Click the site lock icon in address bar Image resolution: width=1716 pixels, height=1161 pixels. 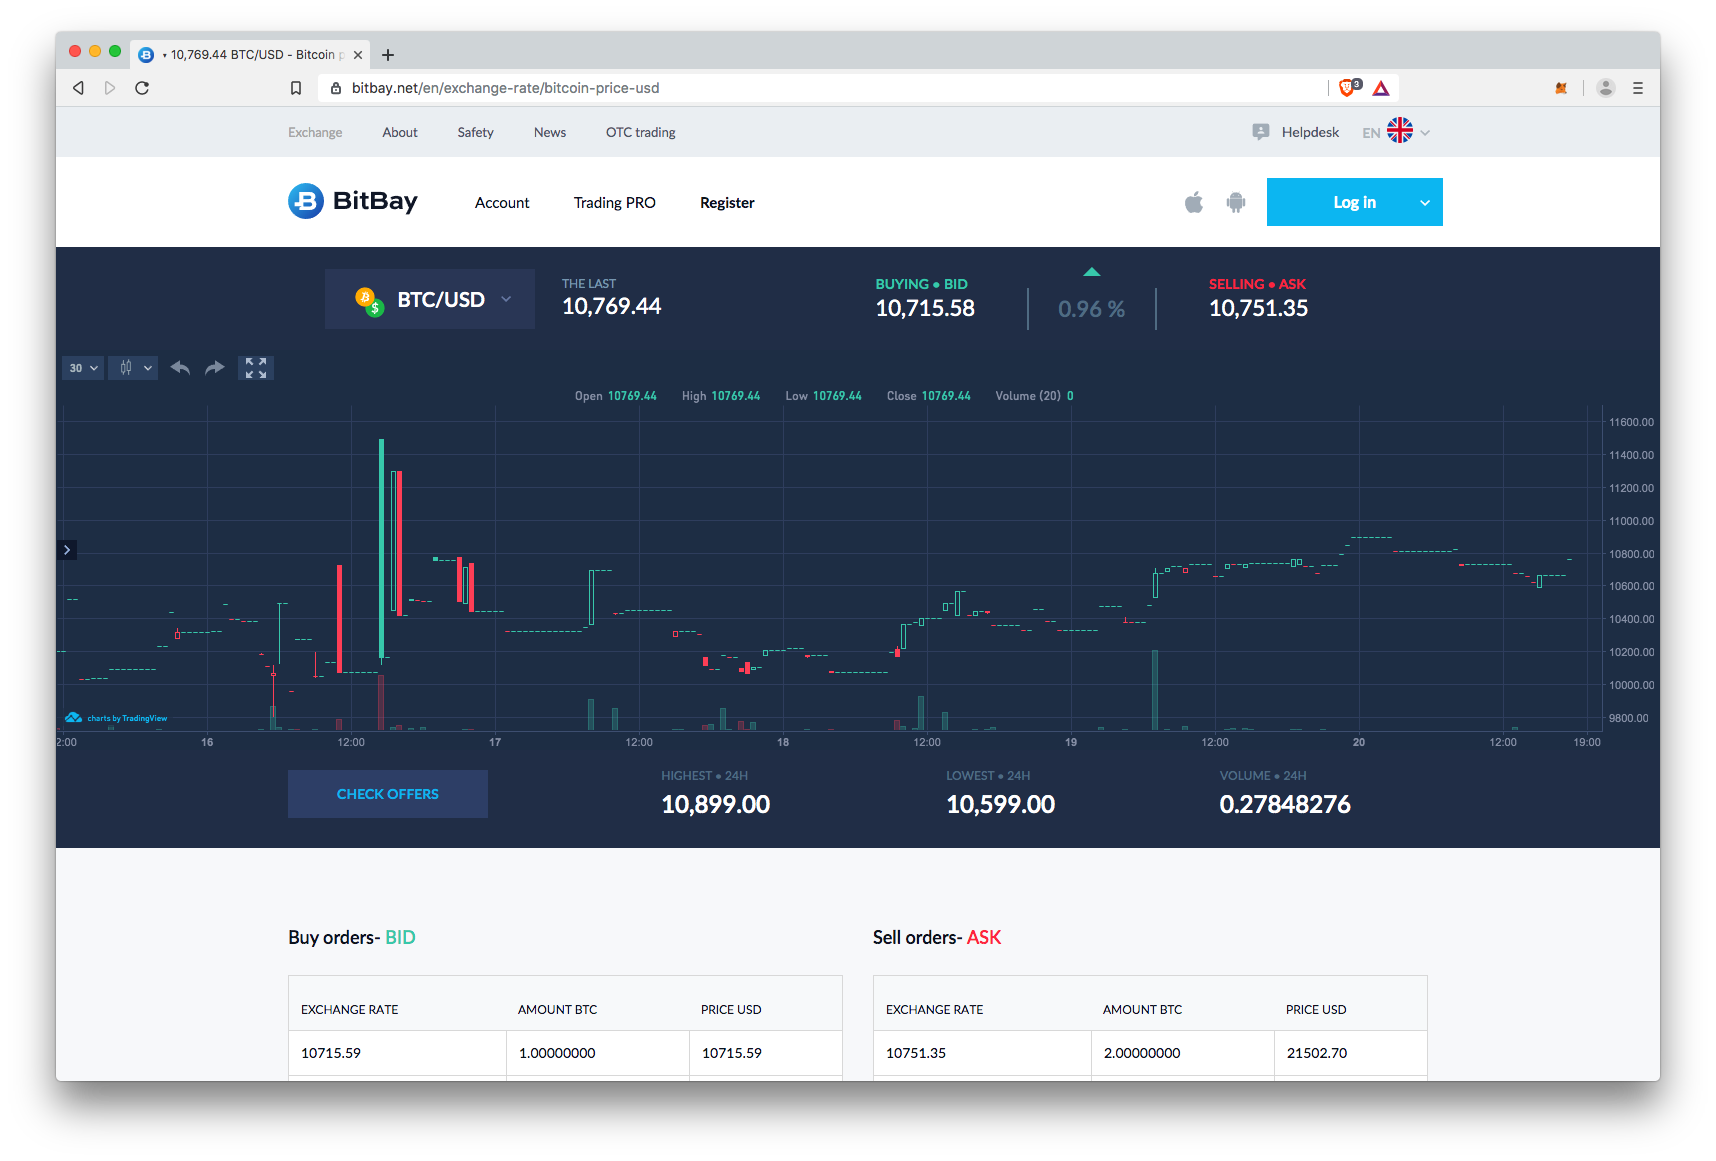(335, 88)
